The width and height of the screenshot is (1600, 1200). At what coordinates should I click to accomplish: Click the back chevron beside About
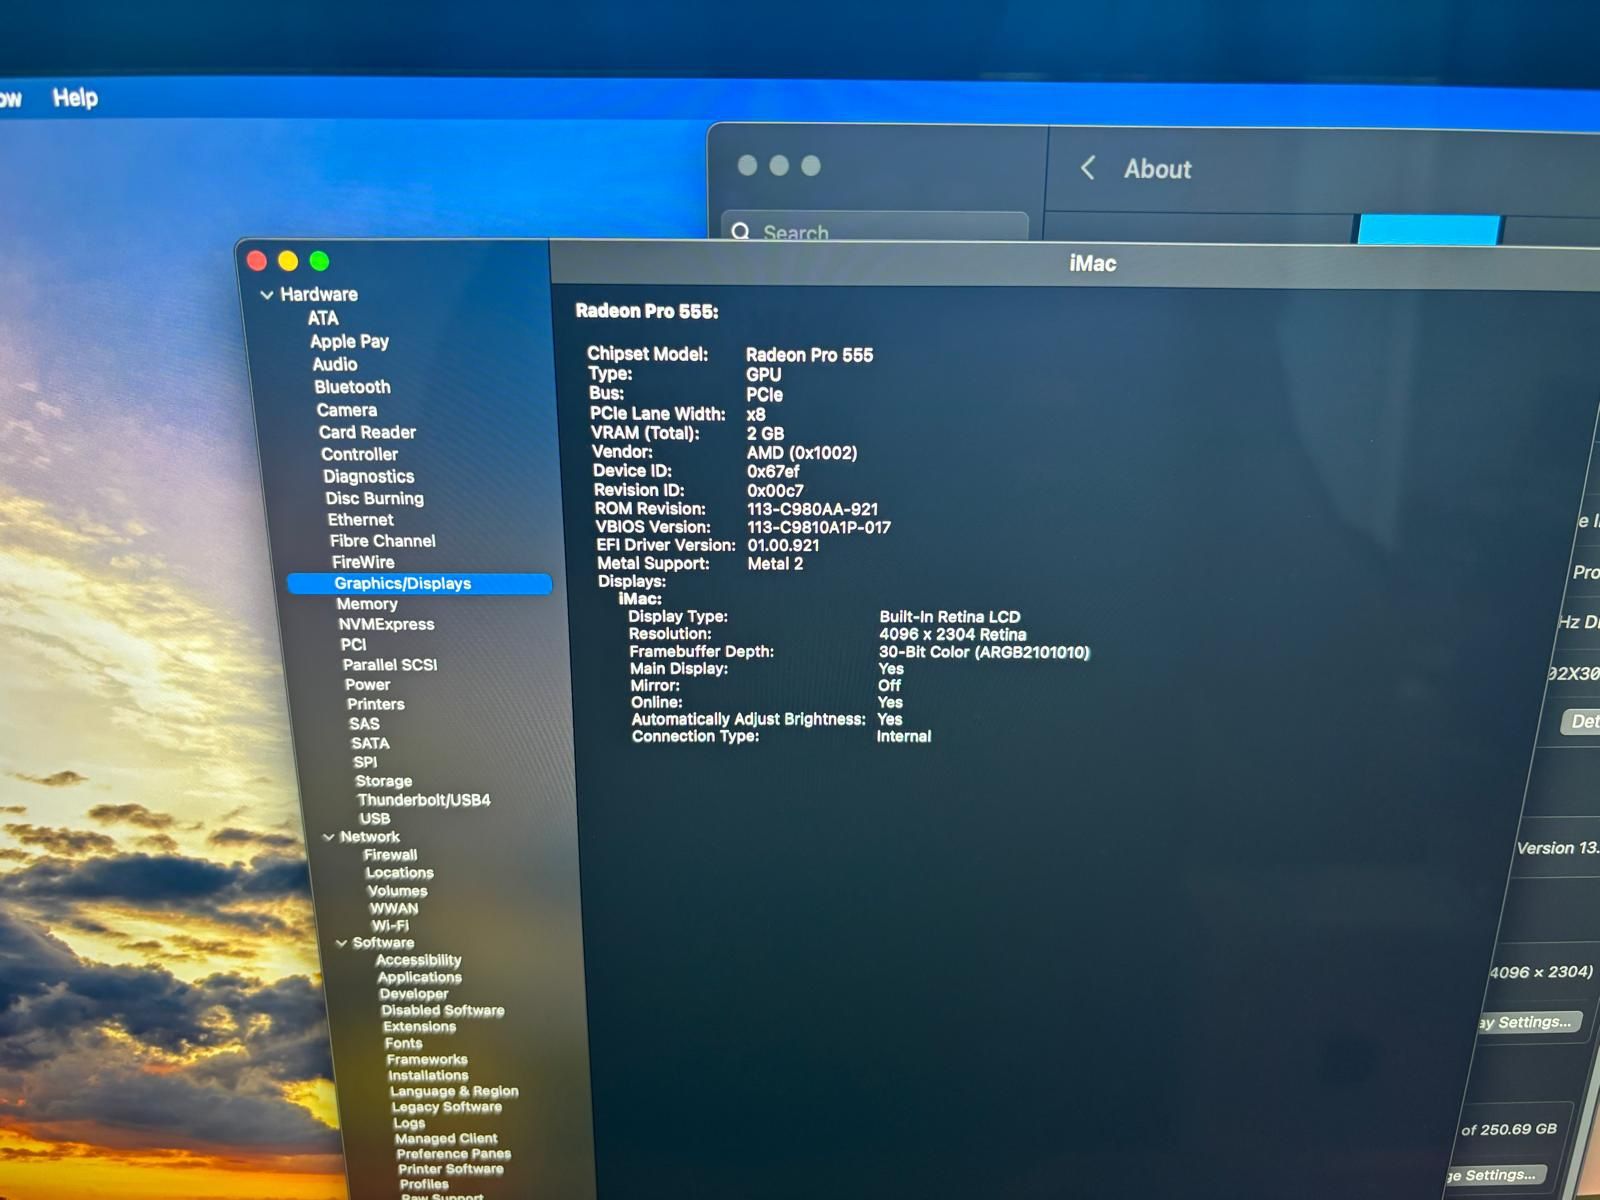[1088, 168]
